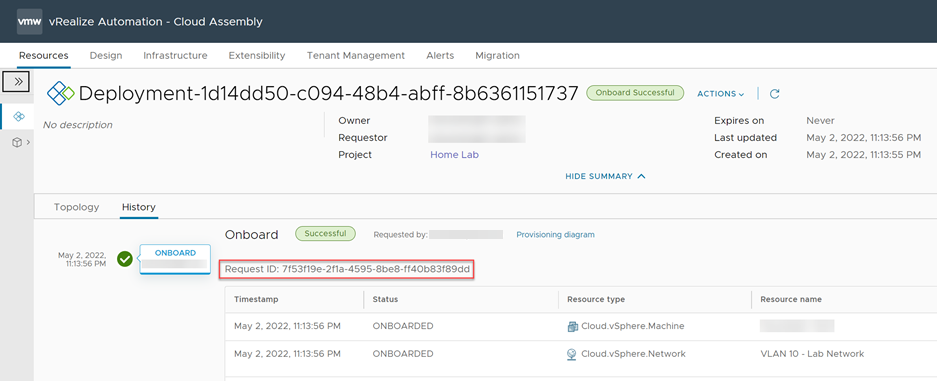Open the Provisioning diagram link

(x=555, y=235)
